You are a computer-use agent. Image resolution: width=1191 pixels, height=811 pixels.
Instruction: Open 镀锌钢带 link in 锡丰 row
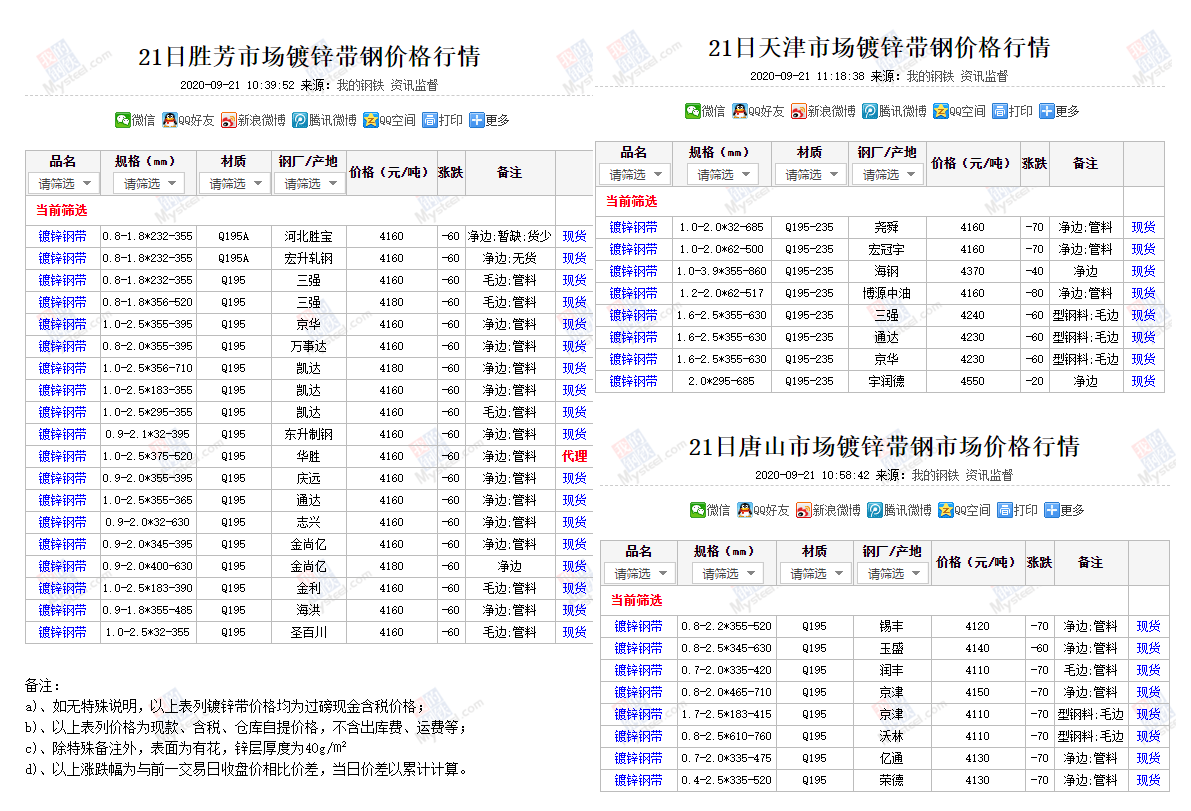638,626
